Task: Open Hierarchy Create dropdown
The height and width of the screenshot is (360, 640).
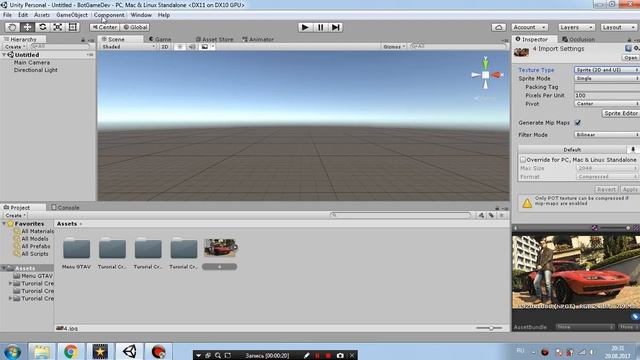Action: coord(15,47)
